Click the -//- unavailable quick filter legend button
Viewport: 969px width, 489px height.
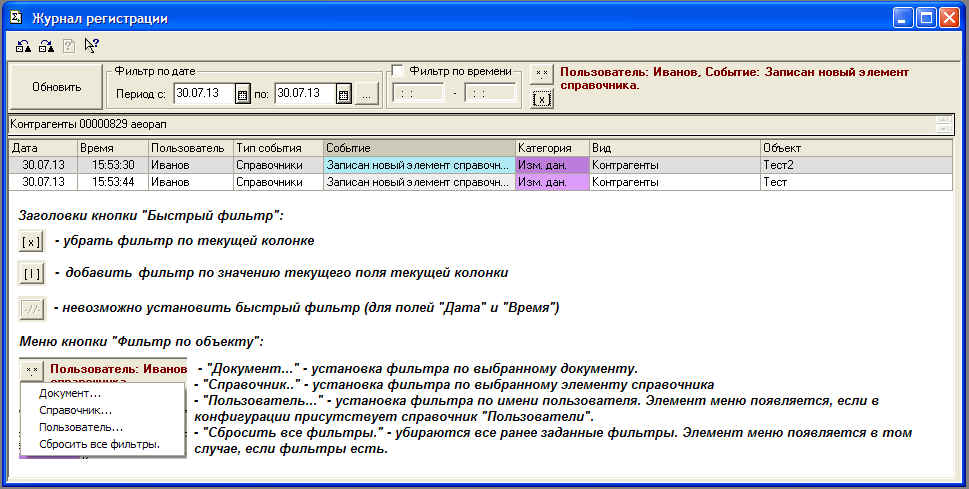[x=32, y=309]
